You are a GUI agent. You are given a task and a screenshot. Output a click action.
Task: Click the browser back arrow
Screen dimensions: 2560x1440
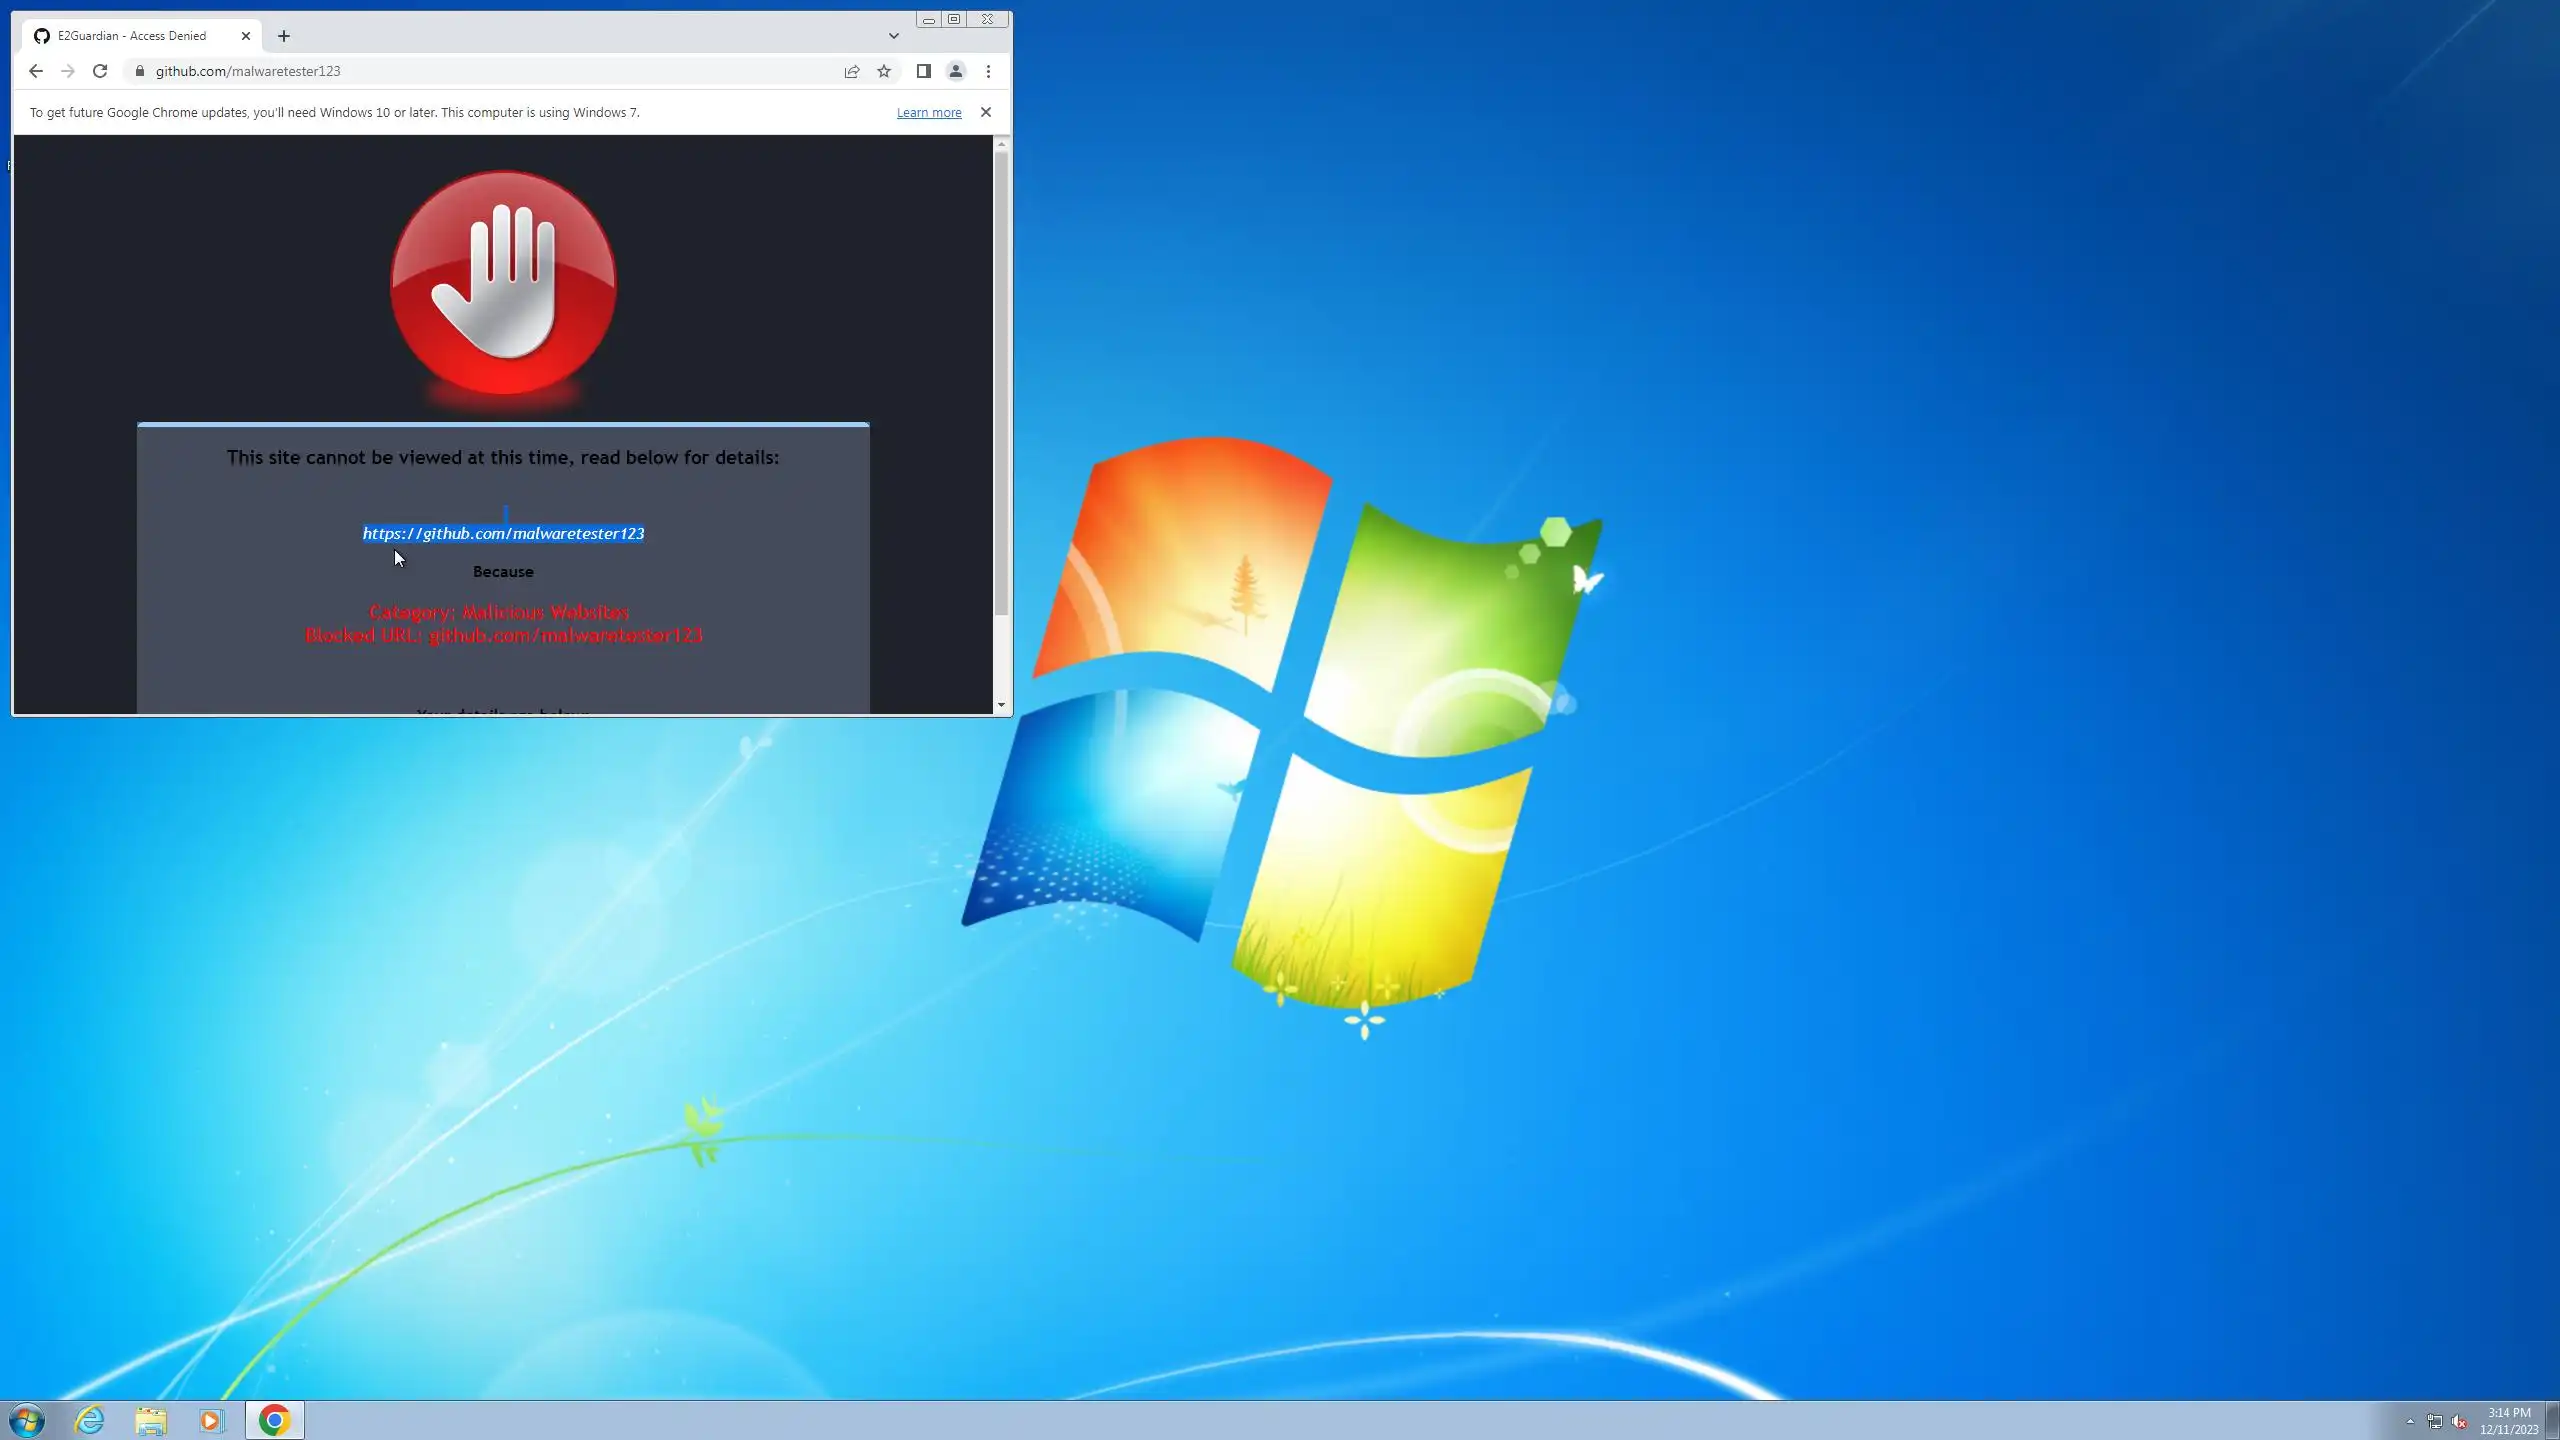click(x=36, y=71)
